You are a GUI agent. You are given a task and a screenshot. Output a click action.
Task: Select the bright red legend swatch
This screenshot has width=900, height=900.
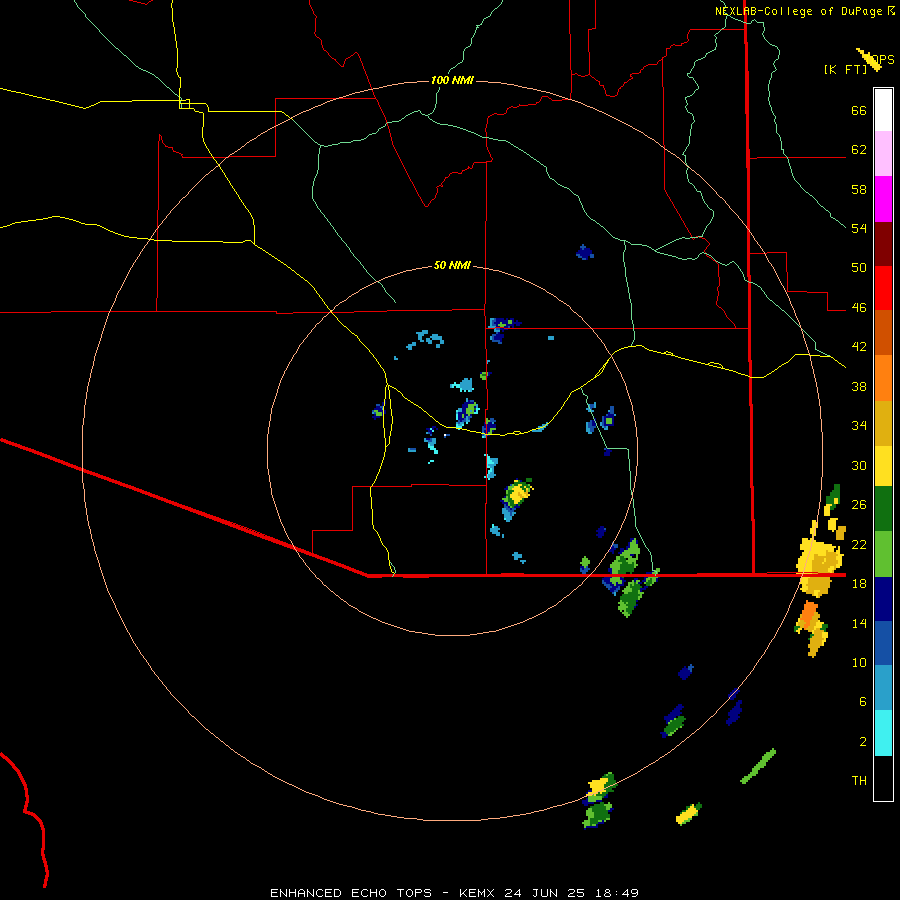(x=883, y=288)
